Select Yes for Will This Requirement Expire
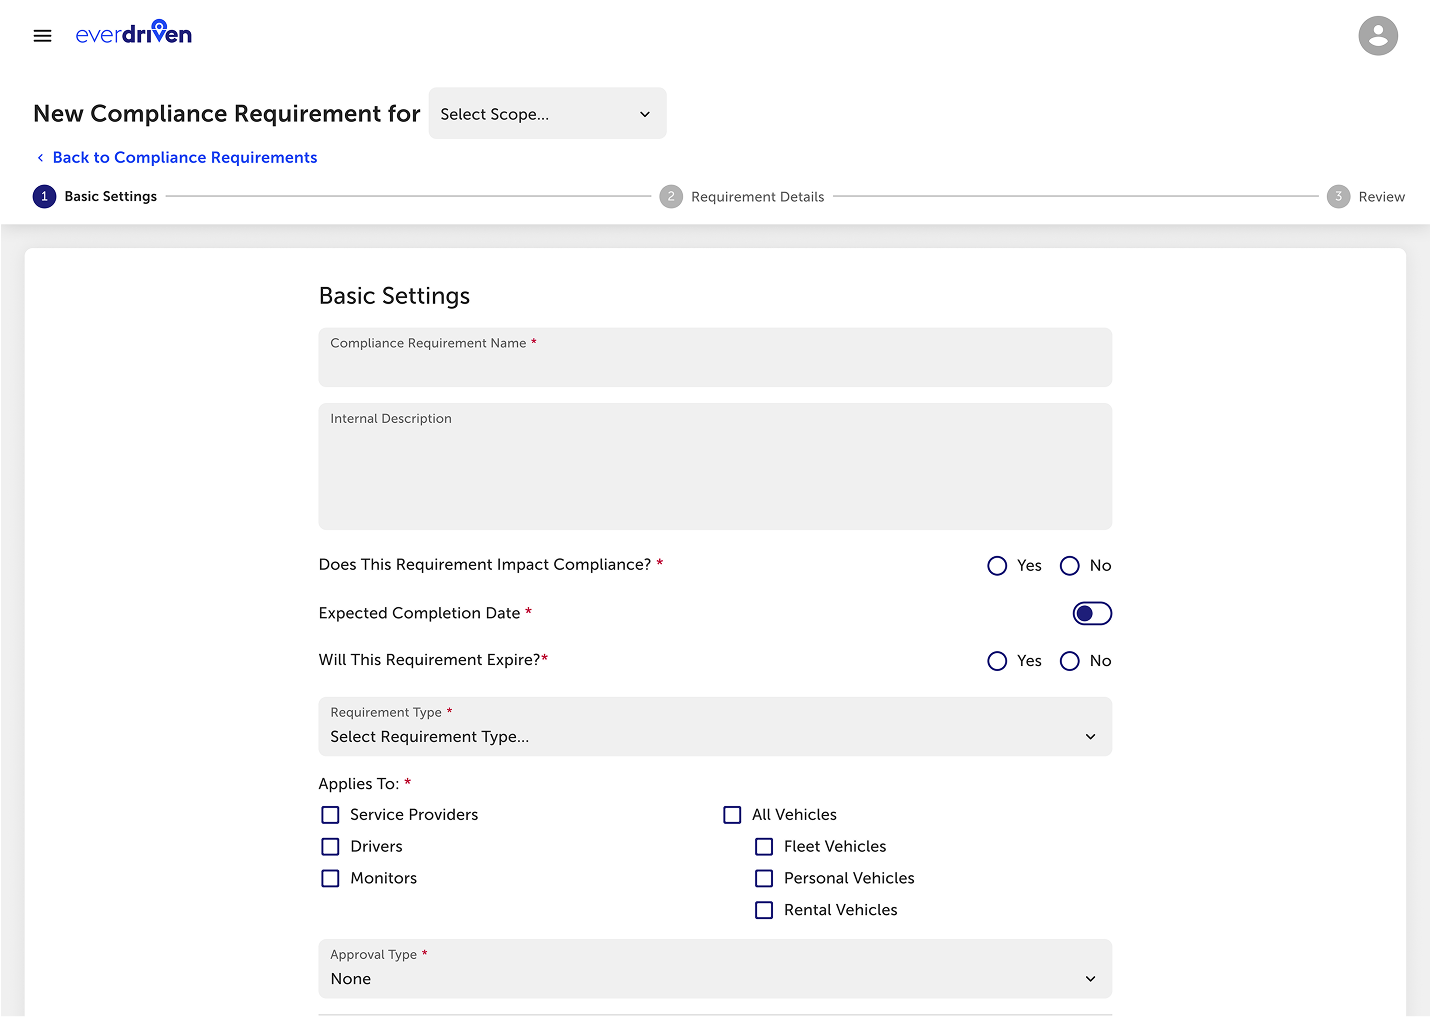The image size is (1431, 1017). [x=997, y=661]
